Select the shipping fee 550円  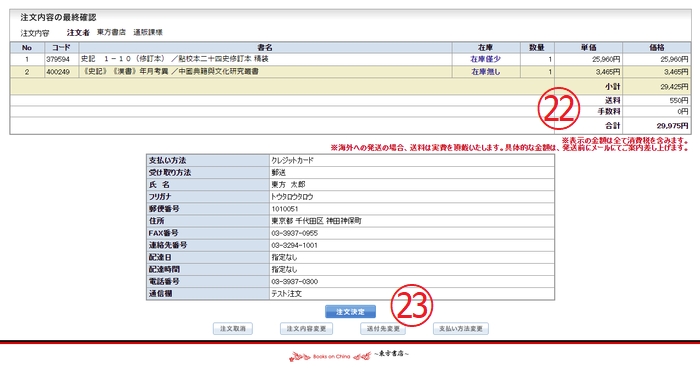(679, 100)
